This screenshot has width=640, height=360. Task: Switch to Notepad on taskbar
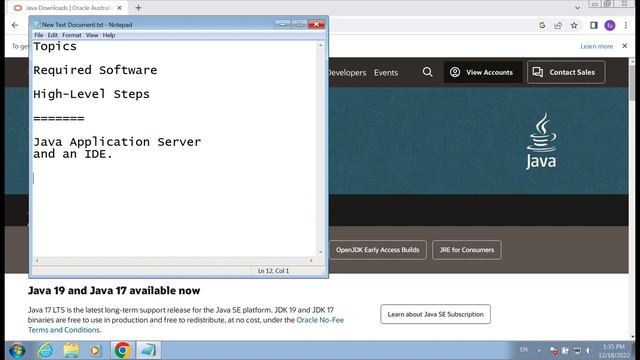(148, 350)
